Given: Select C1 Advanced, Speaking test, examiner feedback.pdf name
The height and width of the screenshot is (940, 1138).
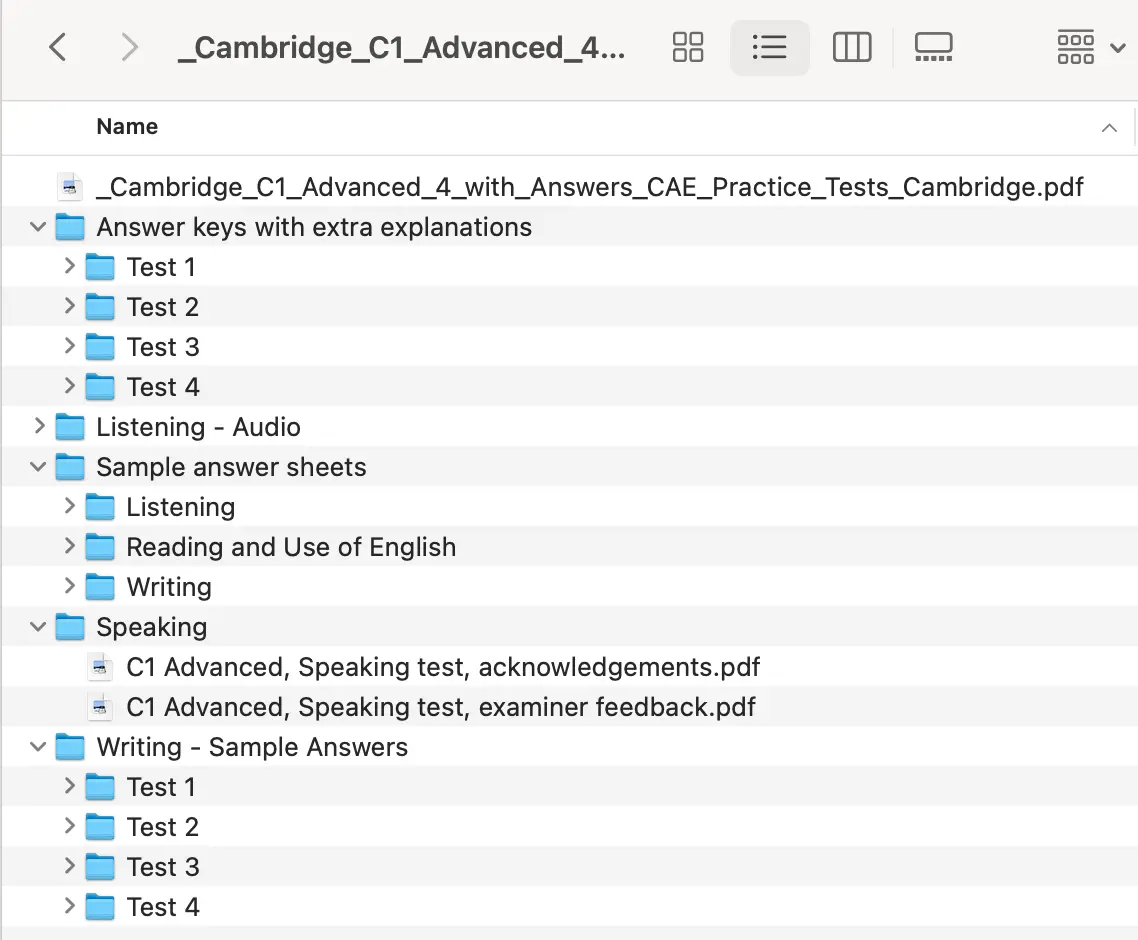Looking at the screenshot, I should [x=441, y=706].
